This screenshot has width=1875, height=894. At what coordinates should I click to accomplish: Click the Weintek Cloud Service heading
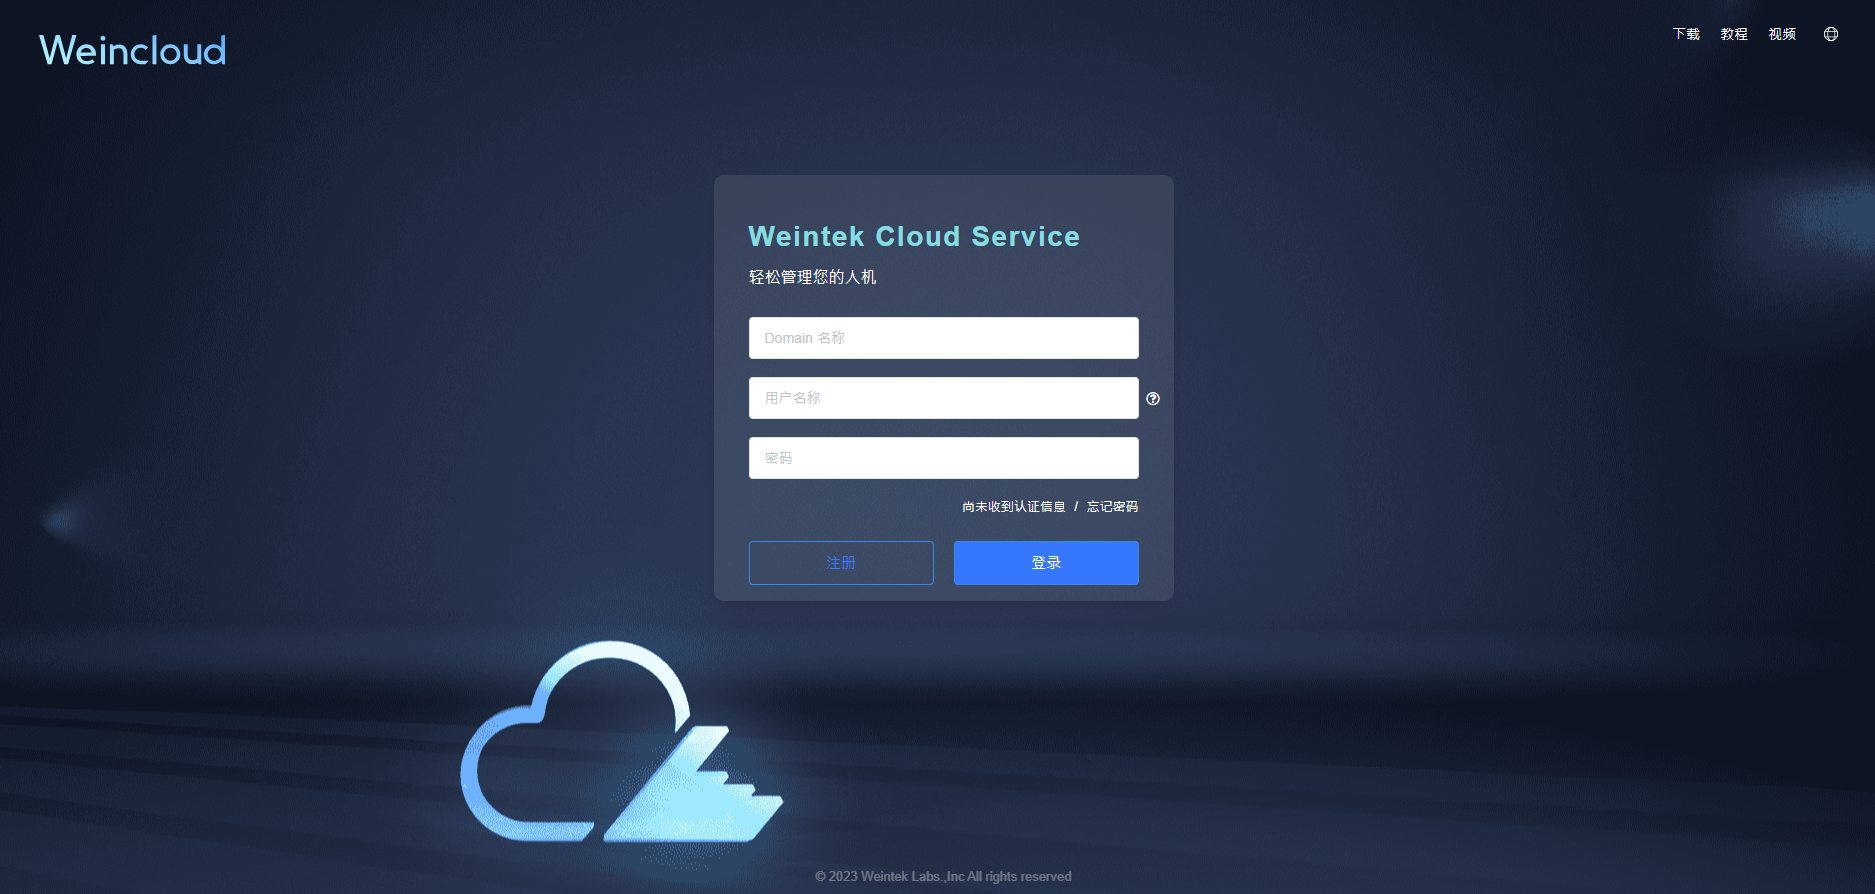(x=914, y=236)
